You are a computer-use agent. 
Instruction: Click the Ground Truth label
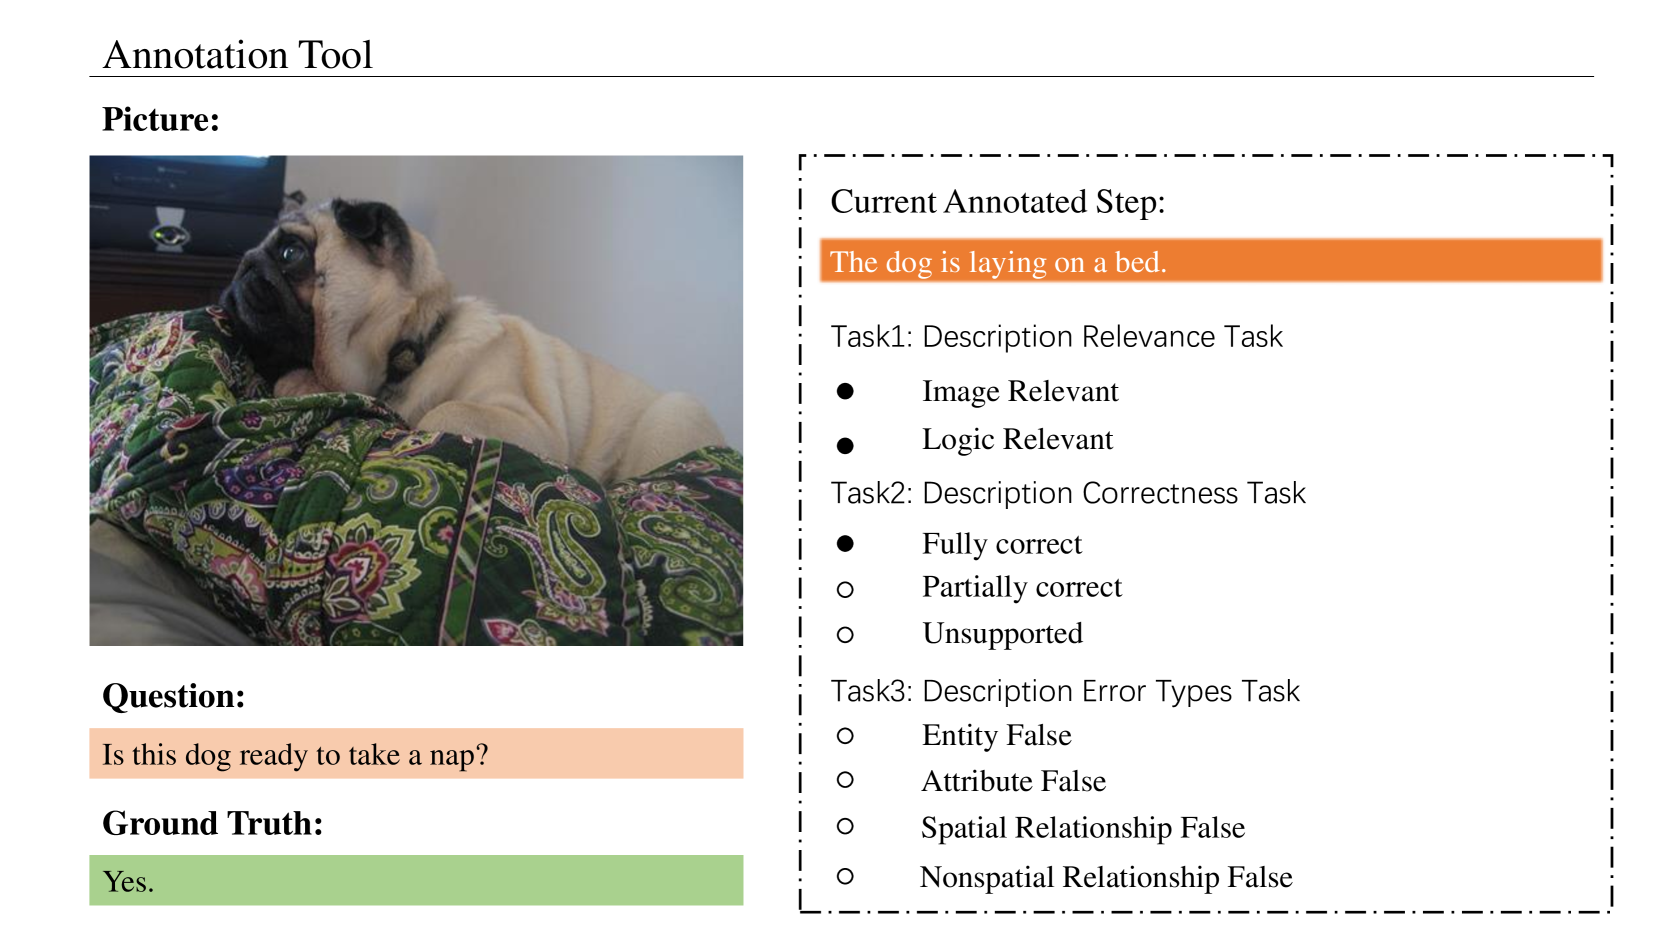coord(213,823)
